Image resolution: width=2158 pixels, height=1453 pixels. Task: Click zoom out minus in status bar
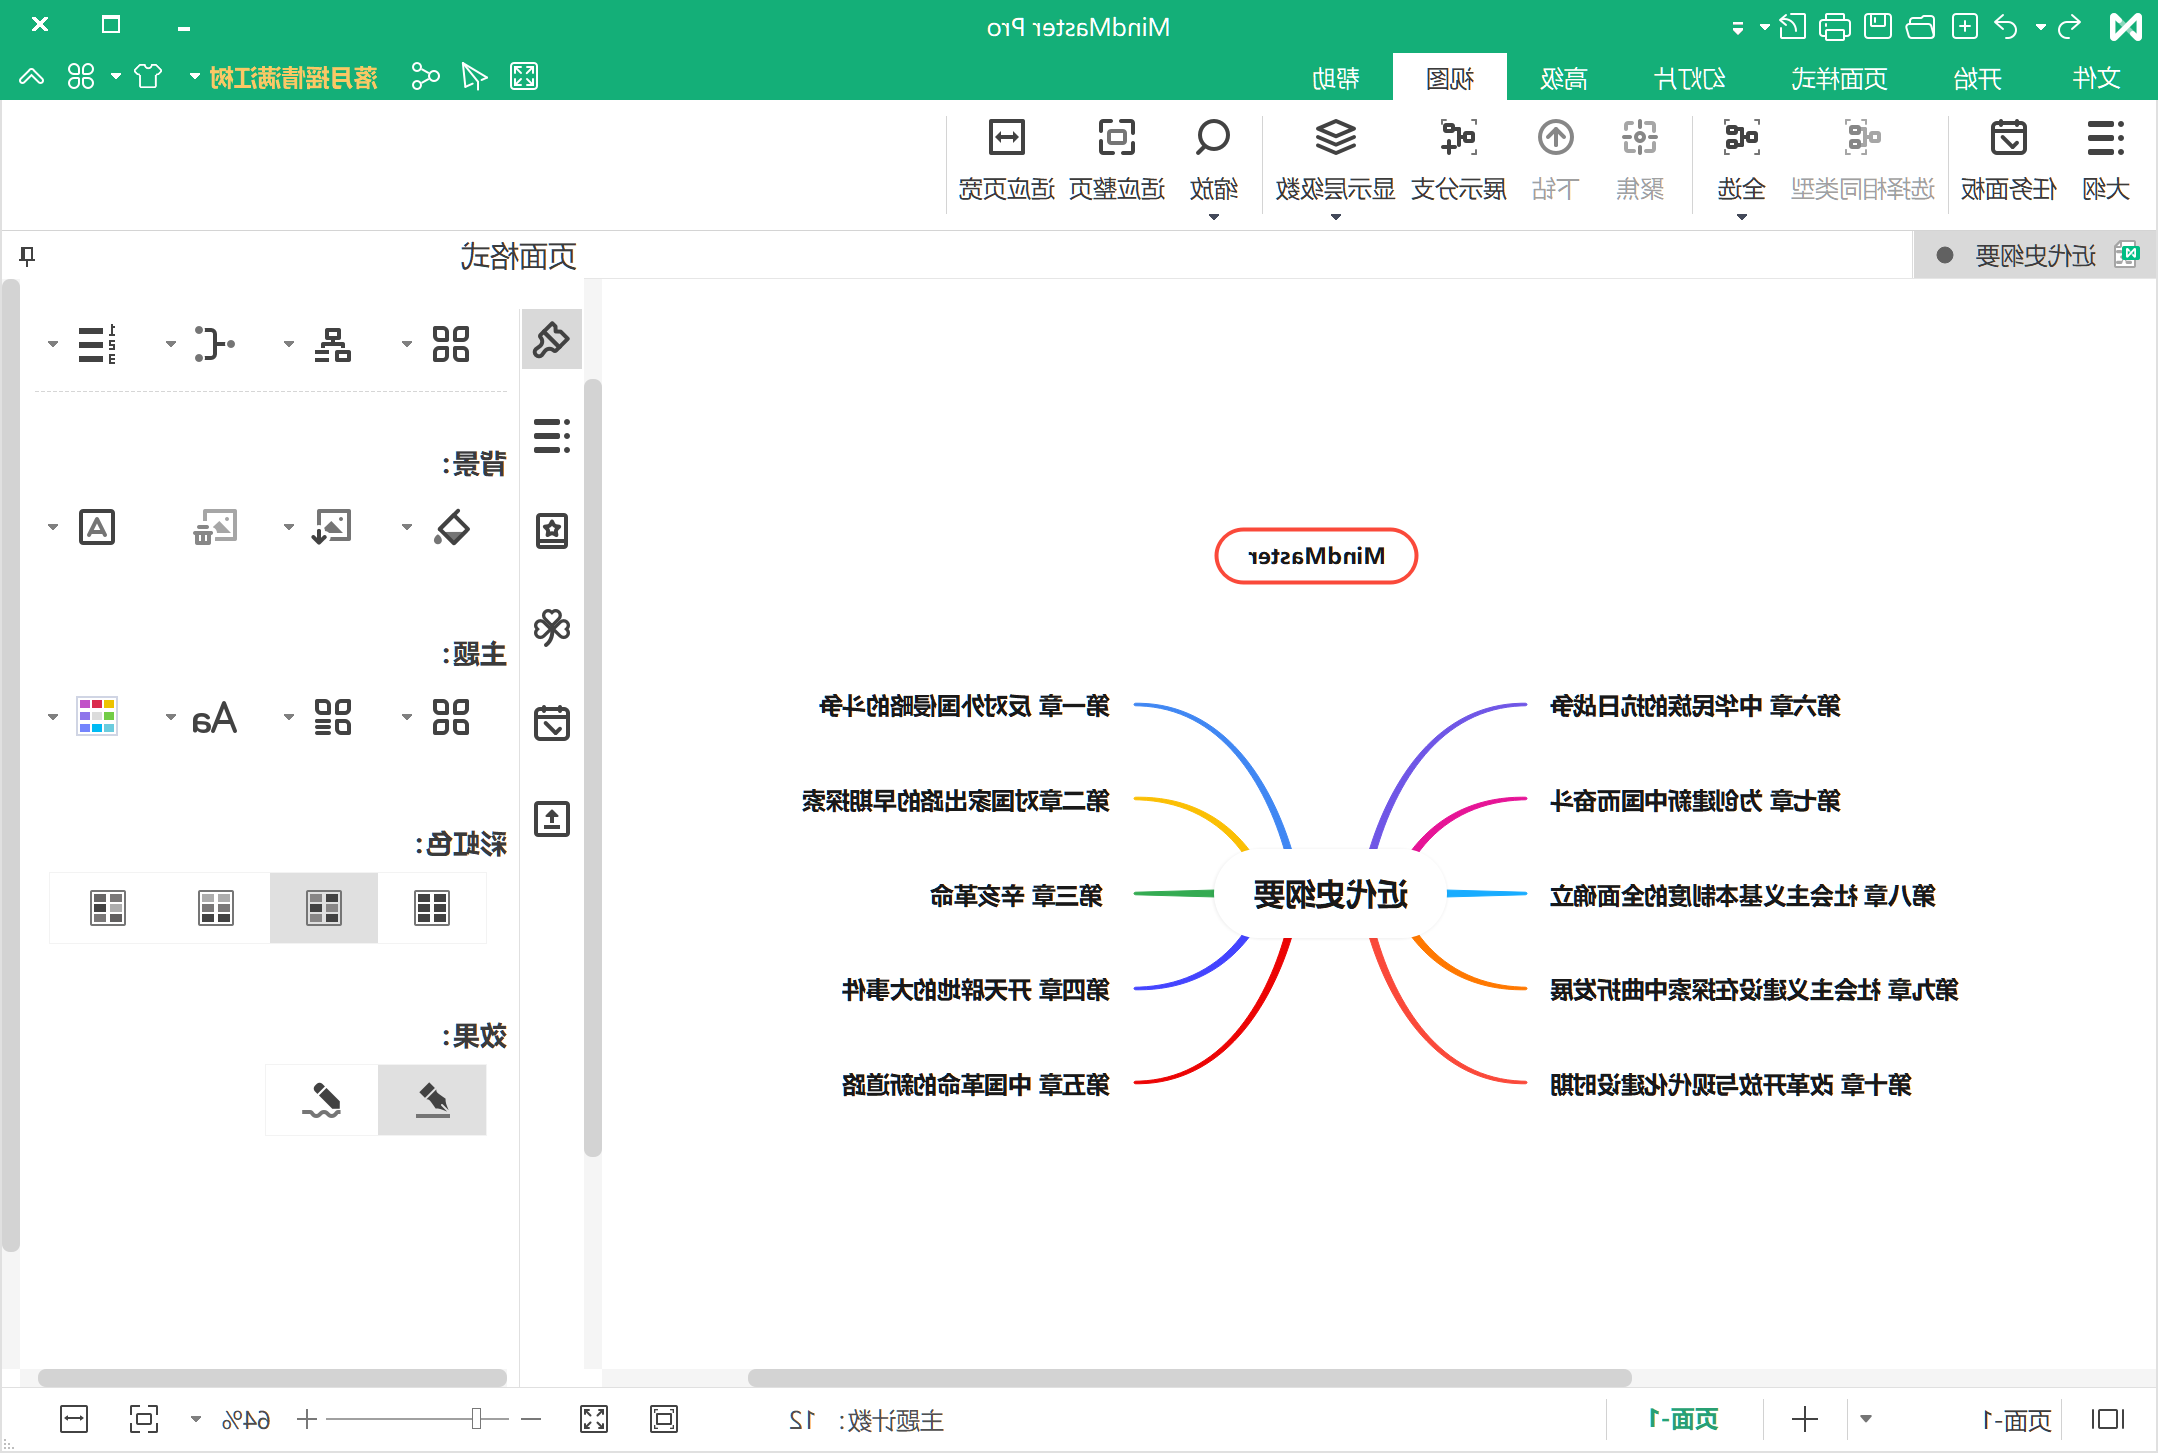pyautogui.click(x=531, y=1419)
